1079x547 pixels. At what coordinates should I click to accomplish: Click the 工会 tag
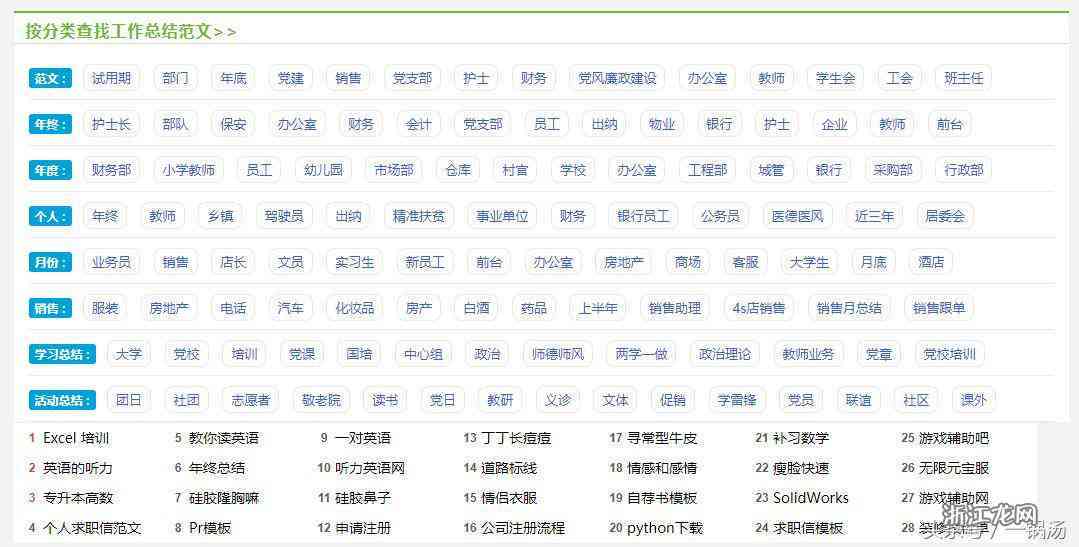pos(899,78)
